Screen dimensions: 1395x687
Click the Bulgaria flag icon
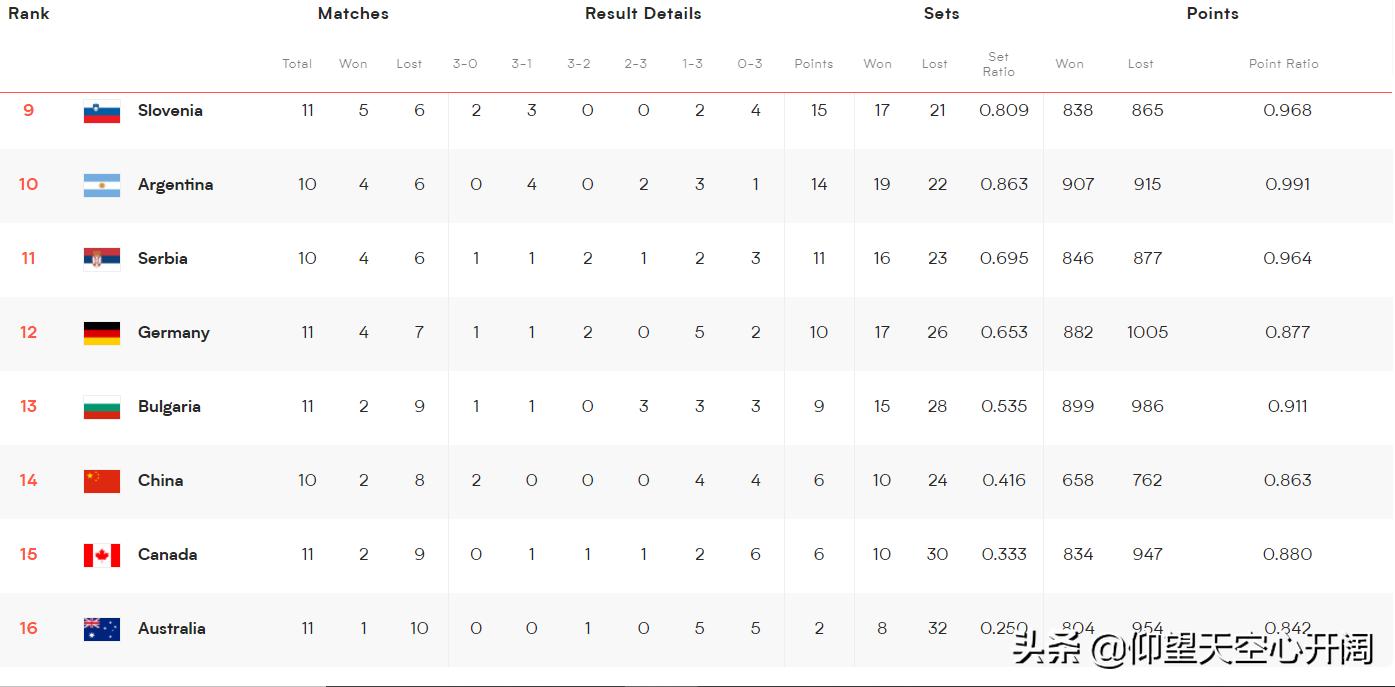click(x=102, y=407)
